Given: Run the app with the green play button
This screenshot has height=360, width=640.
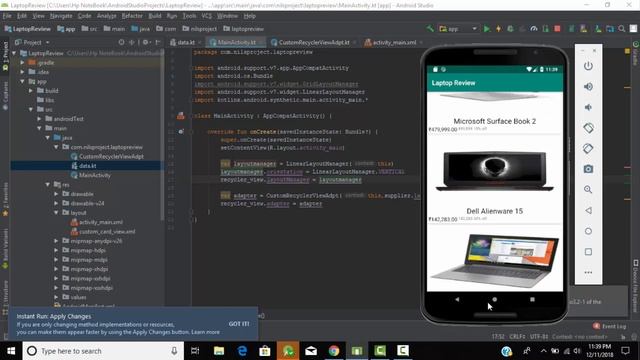Looking at the screenshot, I should [x=487, y=29].
